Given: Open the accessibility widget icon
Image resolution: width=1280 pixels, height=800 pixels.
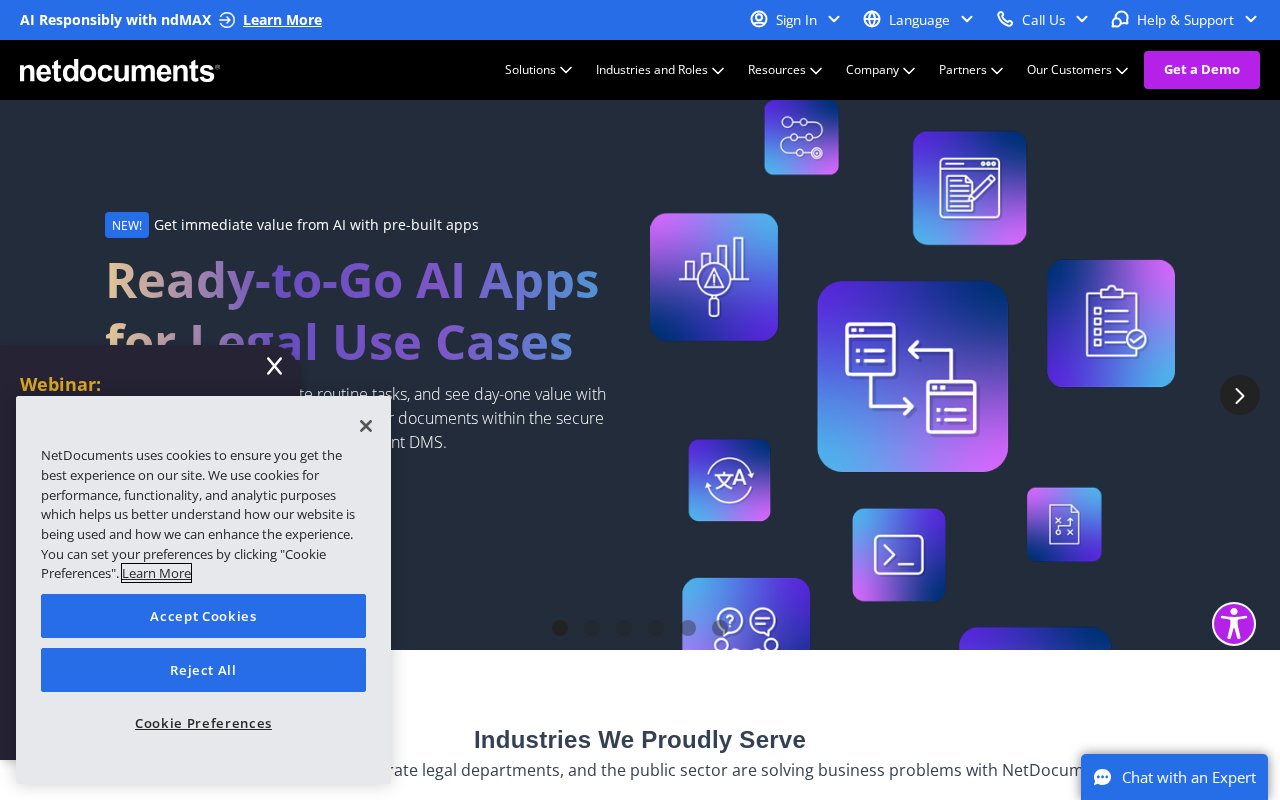Looking at the screenshot, I should [x=1234, y=624].
